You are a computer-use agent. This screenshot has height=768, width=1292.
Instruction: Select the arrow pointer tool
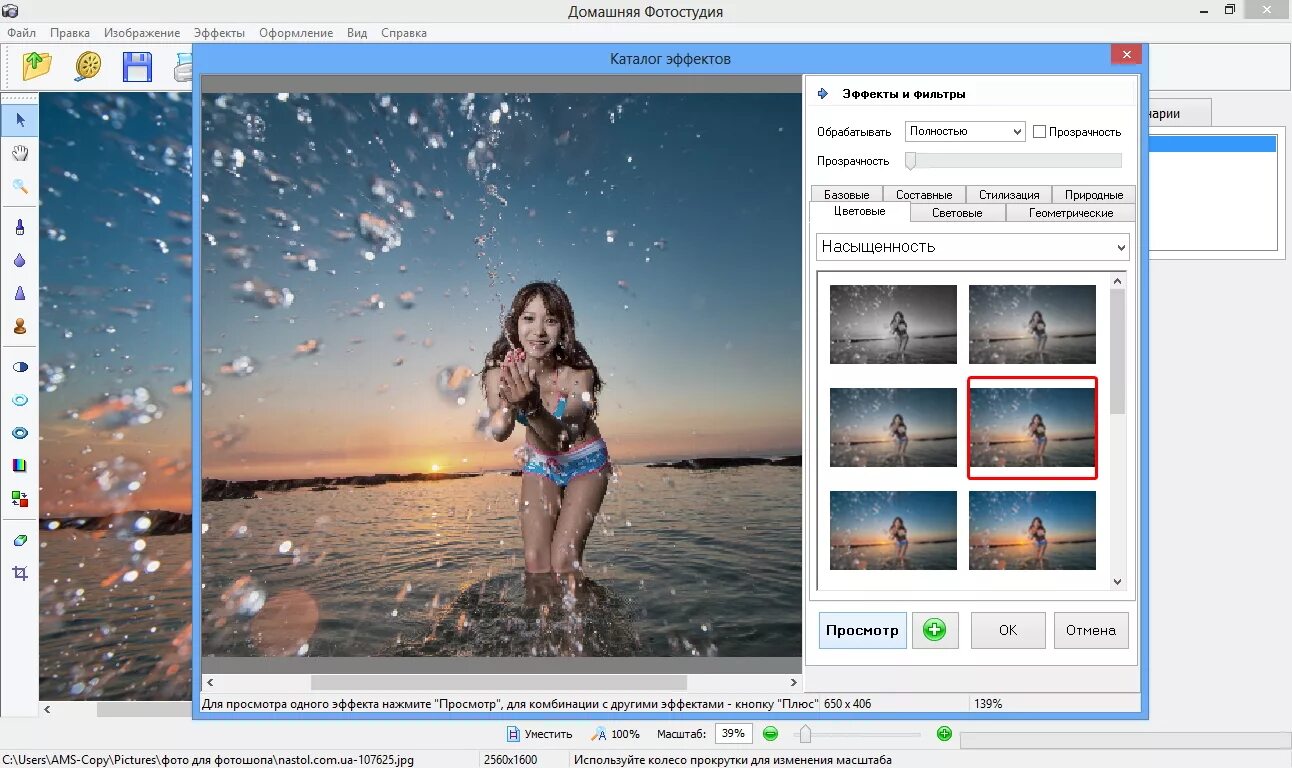click(20, 120)
